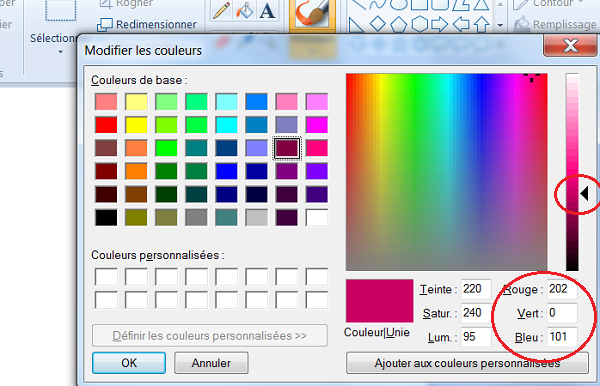Click the Couleur|Unie preview box
The width and height of the screenshot is (600, 386).
pos(379,301)
